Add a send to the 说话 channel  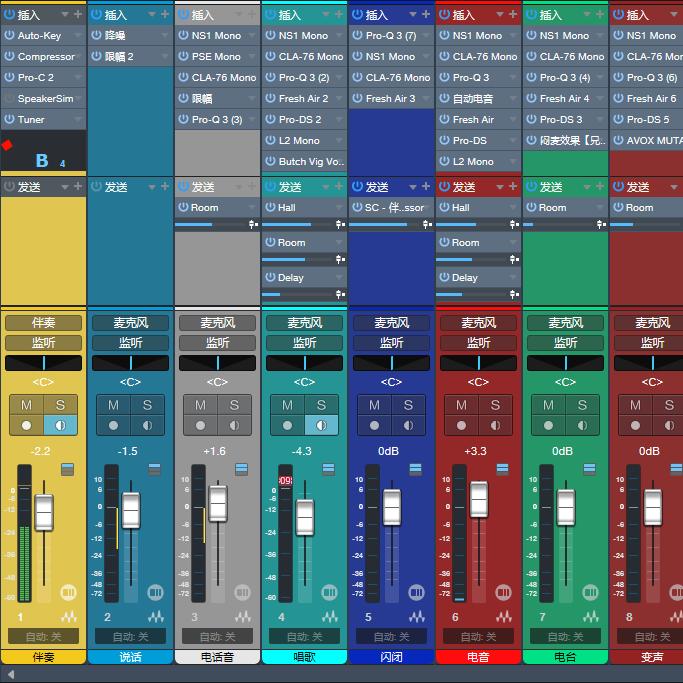tap(164, 187)
